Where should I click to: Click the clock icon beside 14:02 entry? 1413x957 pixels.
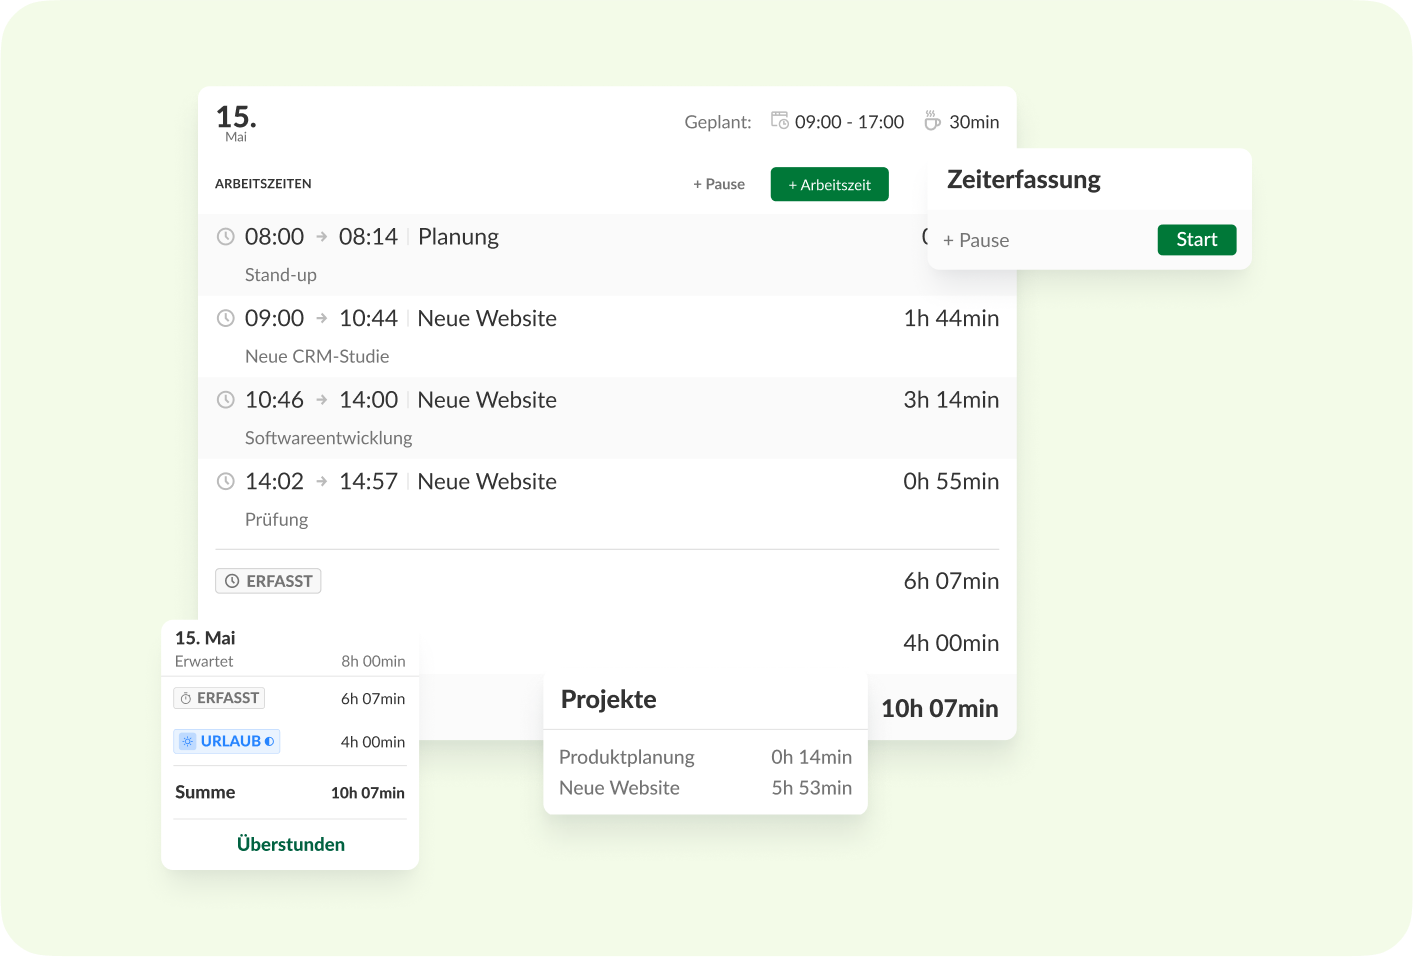coord(226,481)
